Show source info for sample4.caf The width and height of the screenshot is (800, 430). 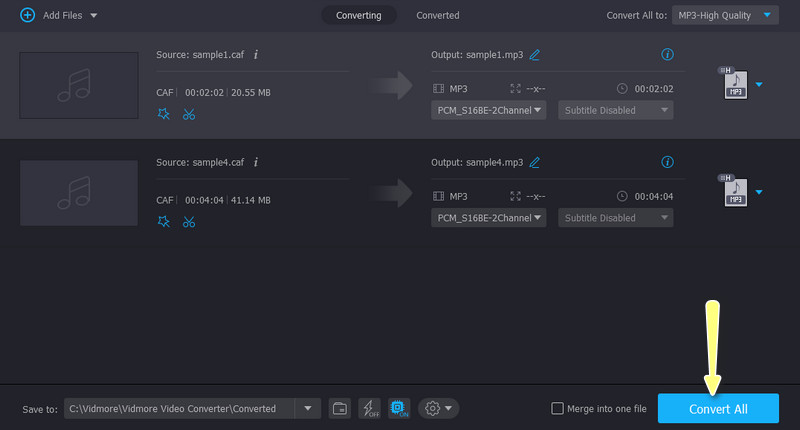click(255, 161)
